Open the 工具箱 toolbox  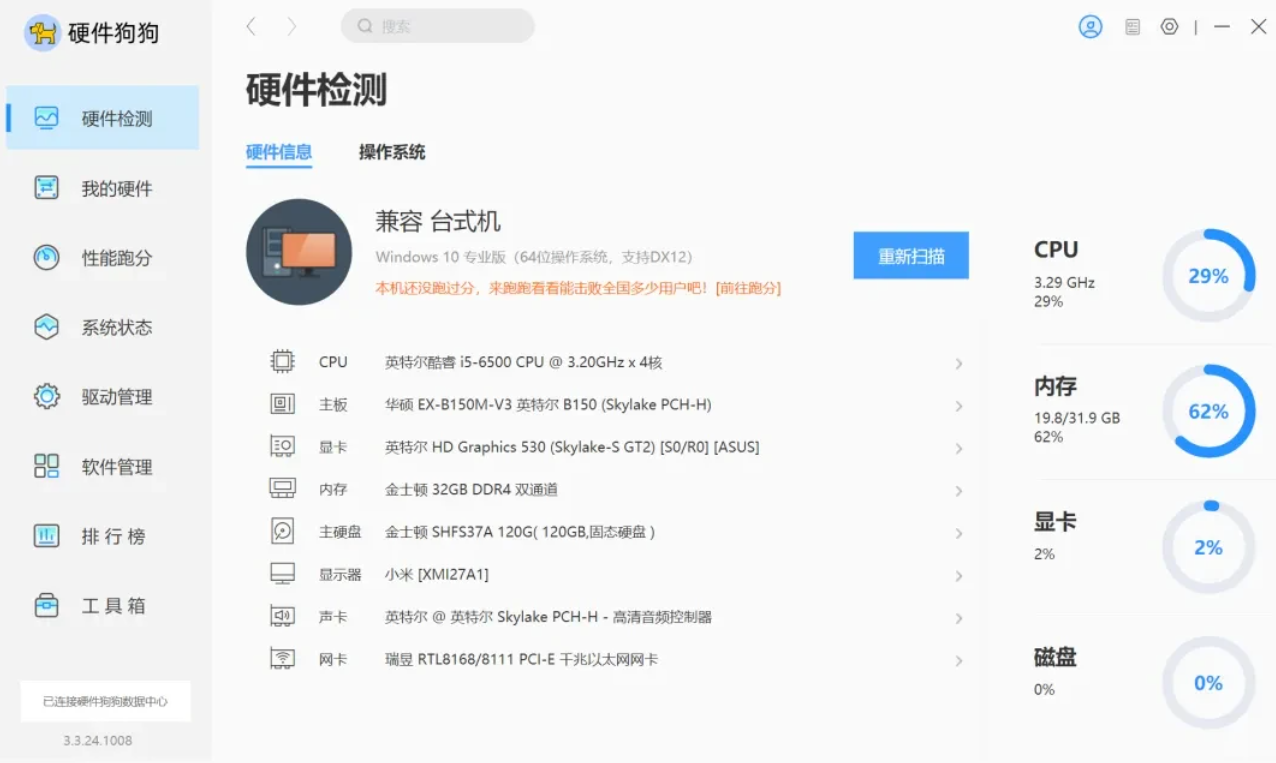[x=100, y=606]
